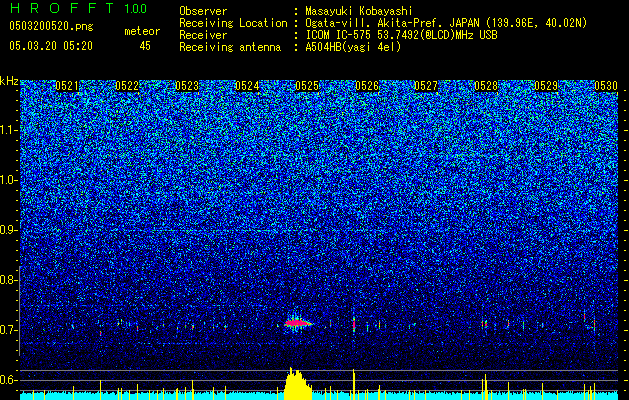Select the filename 0503200520.png
This screenshot has width=629, height=400.
click(51, 26)
